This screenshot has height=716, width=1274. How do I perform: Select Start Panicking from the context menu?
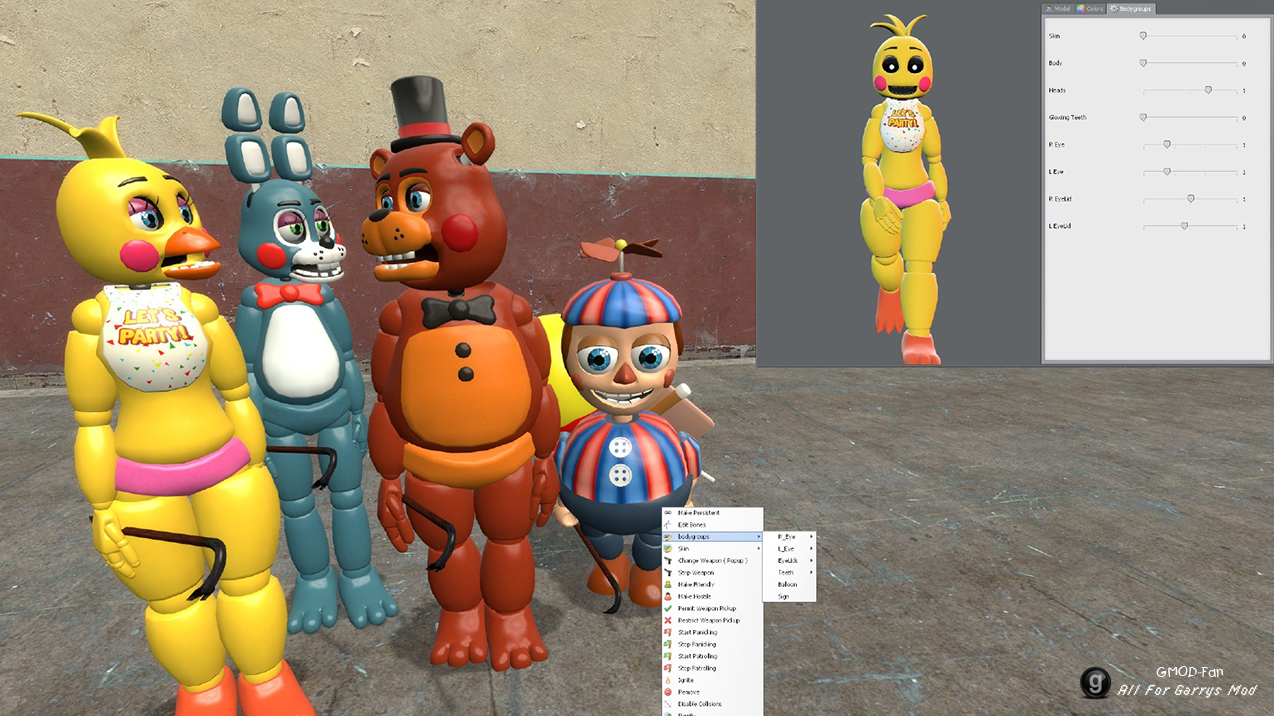(x=712, y=633)
